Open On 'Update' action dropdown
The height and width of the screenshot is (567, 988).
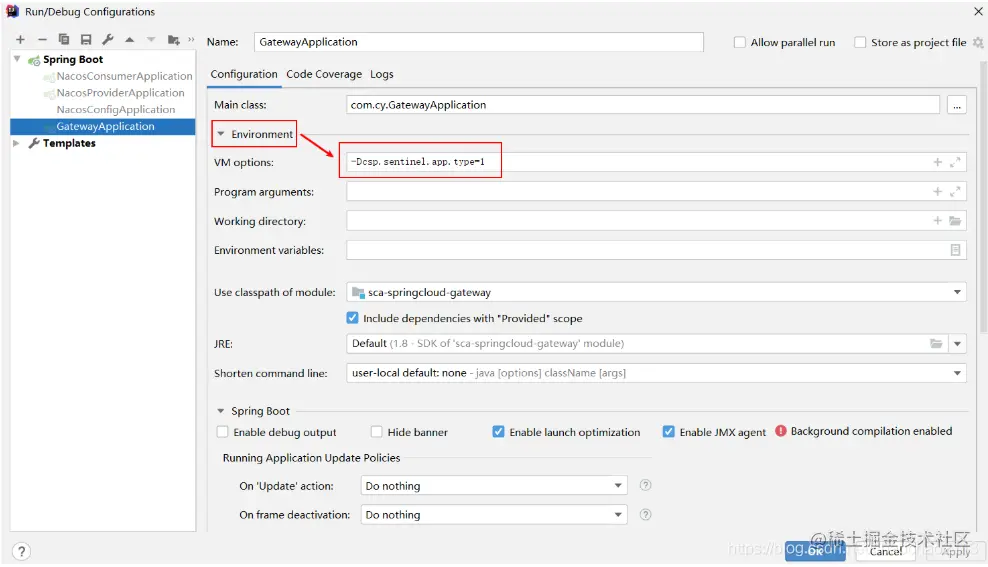pos(618,486)
